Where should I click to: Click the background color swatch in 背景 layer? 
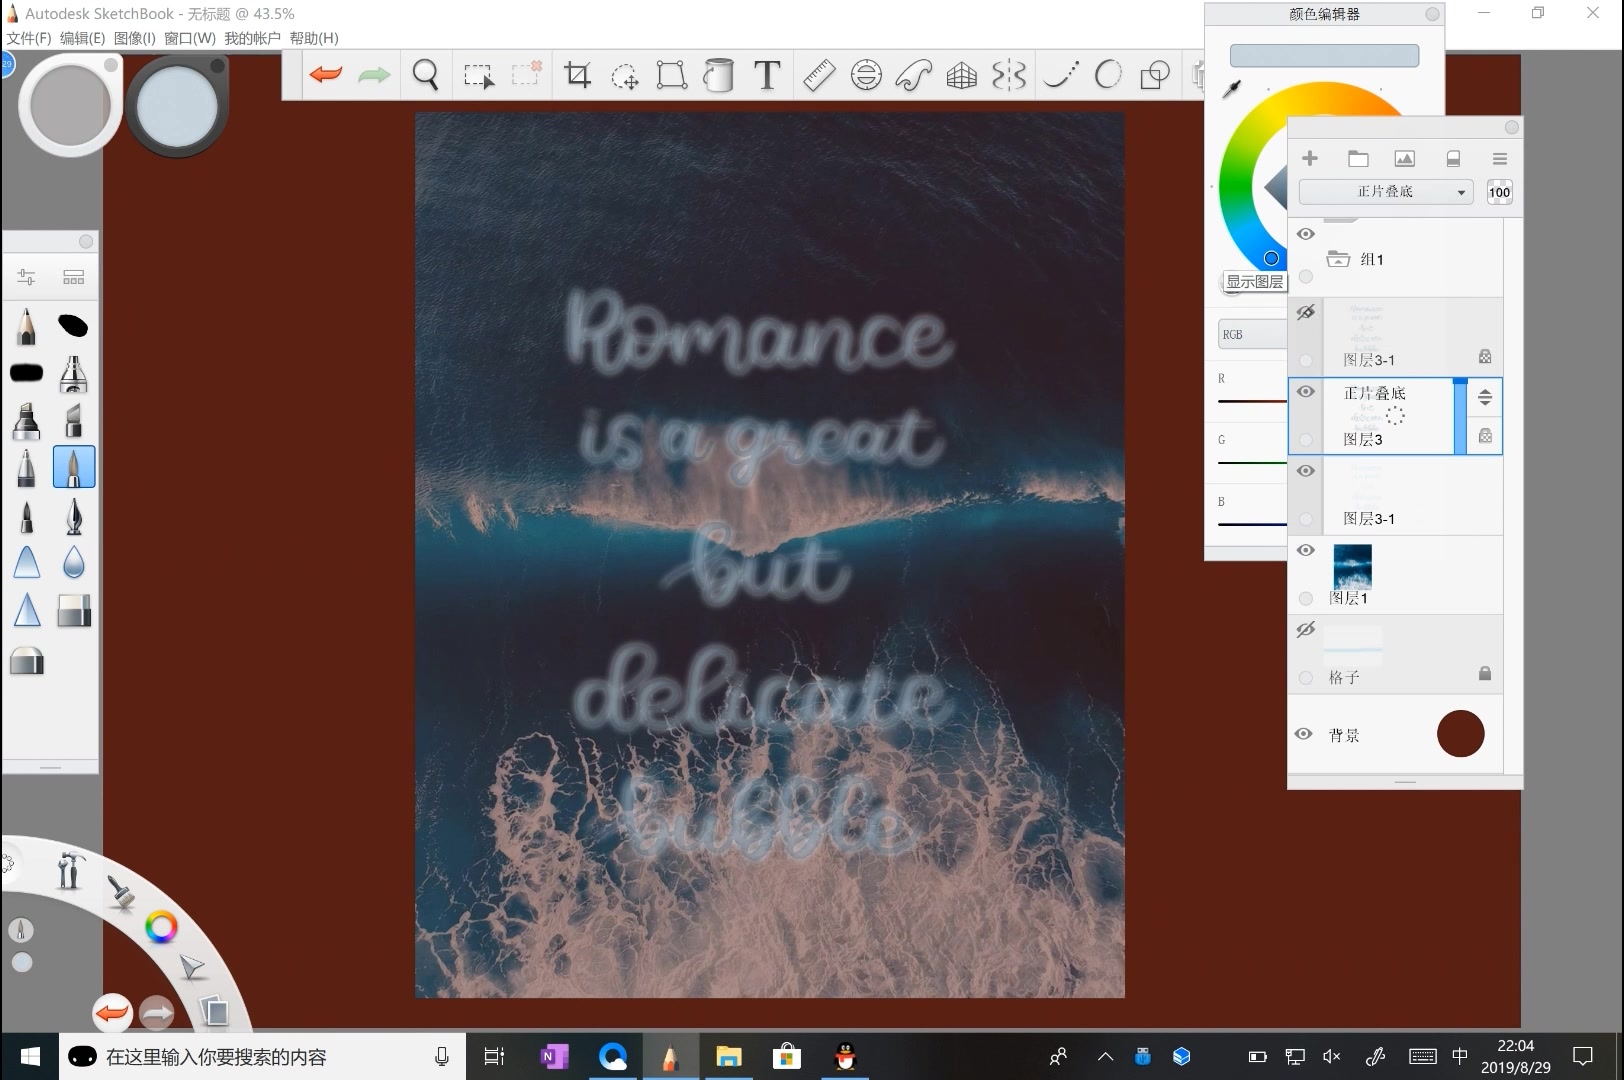[1460, 734]
